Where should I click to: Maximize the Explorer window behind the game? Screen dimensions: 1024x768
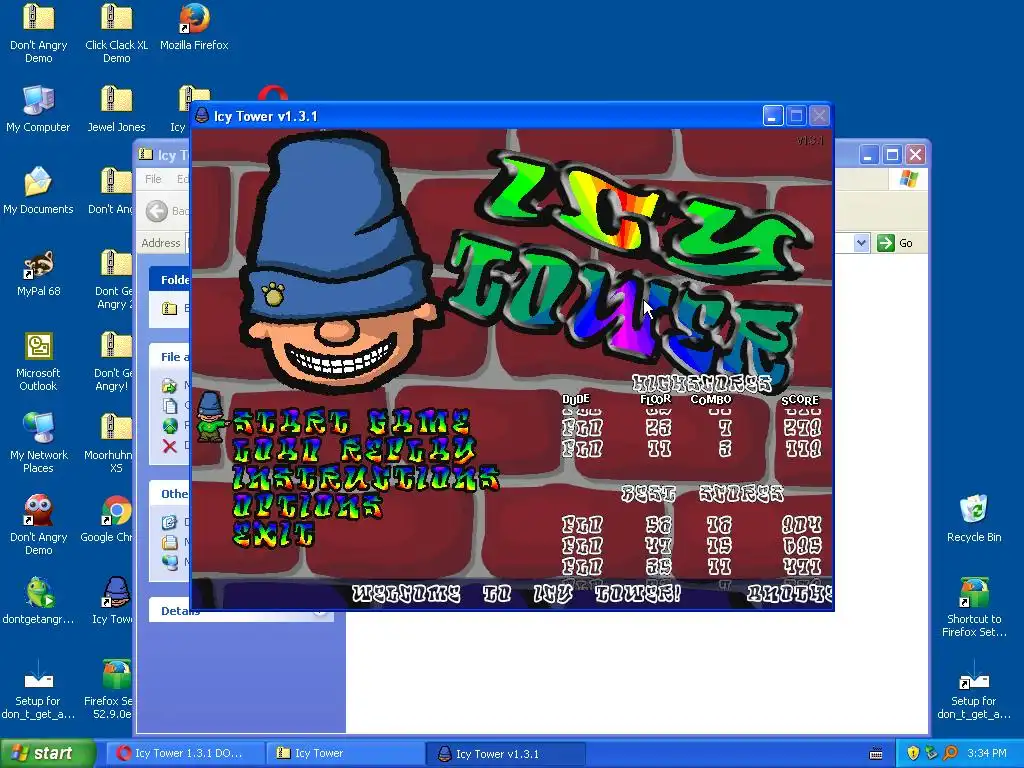(892, 155)
